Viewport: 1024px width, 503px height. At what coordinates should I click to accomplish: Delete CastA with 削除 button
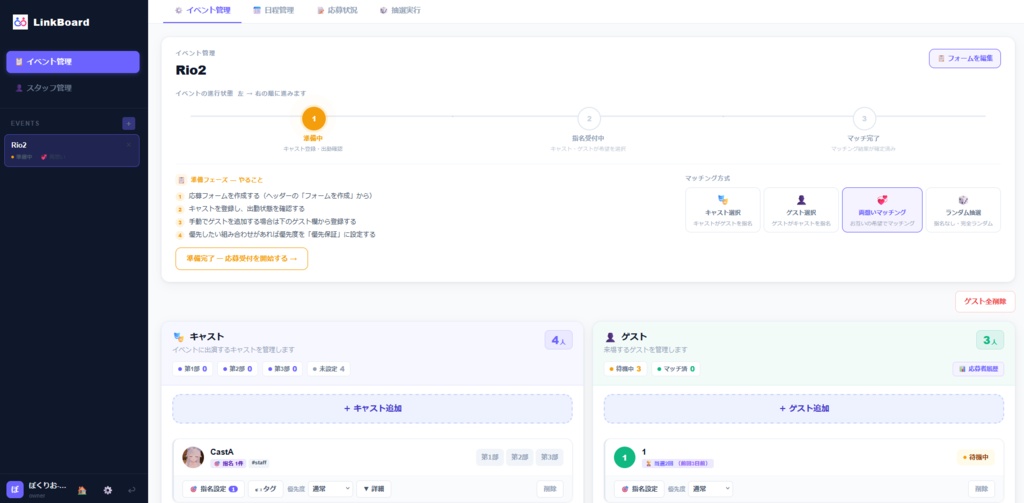pyautogui.click(x=550, y=489)
